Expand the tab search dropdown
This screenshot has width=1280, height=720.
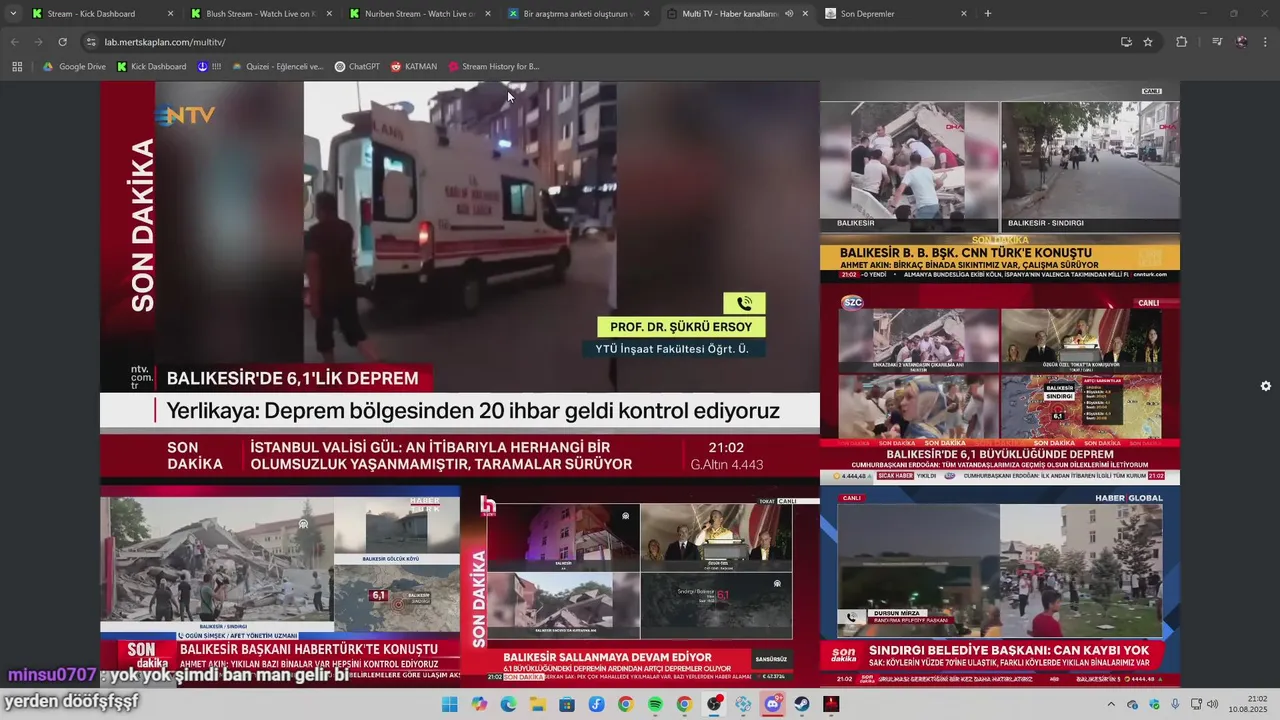13,14
